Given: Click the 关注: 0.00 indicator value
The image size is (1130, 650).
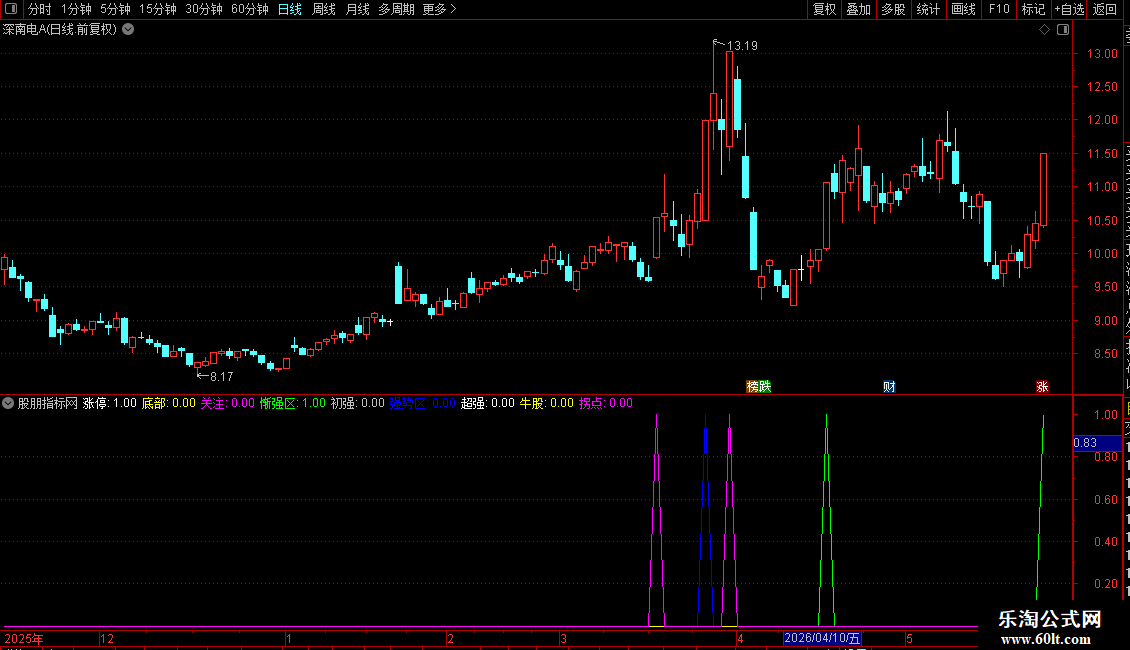Looking at the screenshot, I should point(228,404).
